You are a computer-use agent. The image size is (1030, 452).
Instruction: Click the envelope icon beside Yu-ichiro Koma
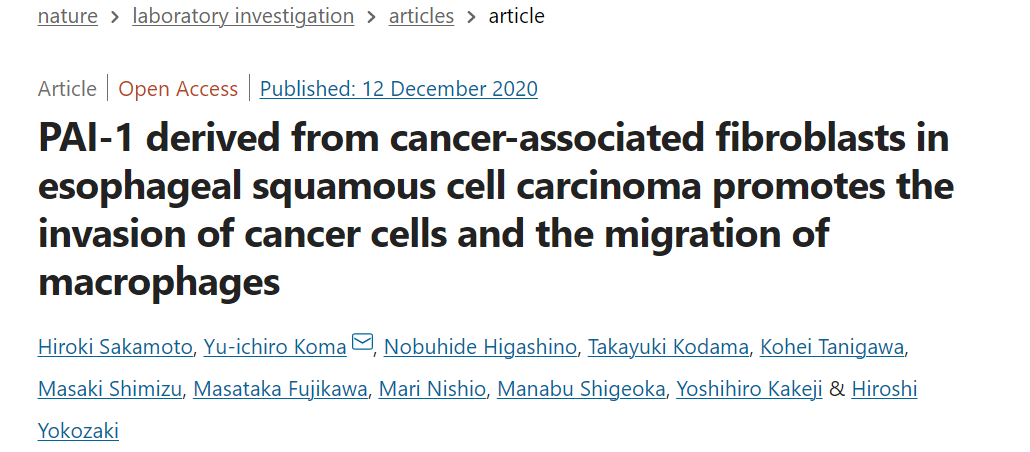pyautogui.click(x=362, y=342)
